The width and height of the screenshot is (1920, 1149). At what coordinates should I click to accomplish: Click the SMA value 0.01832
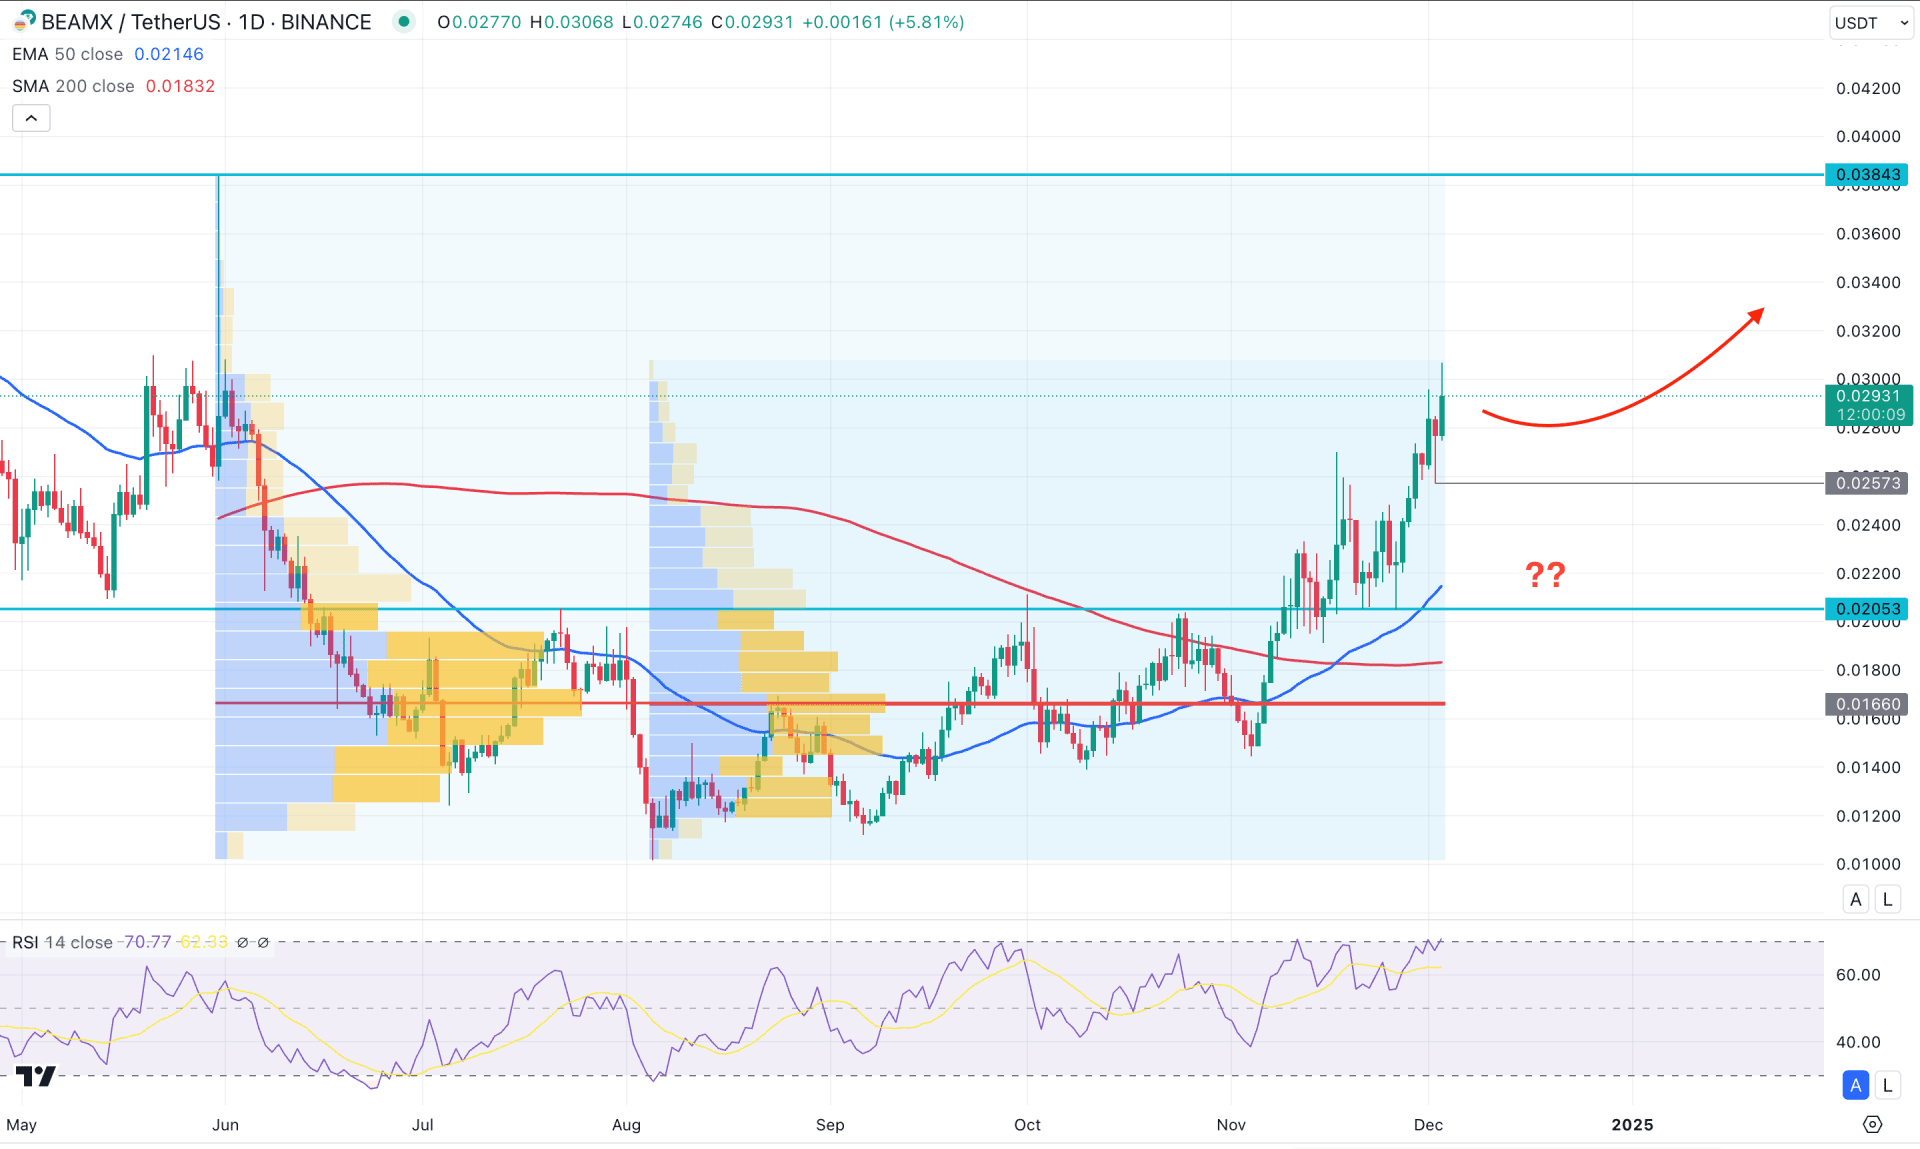tap(180, 86)
